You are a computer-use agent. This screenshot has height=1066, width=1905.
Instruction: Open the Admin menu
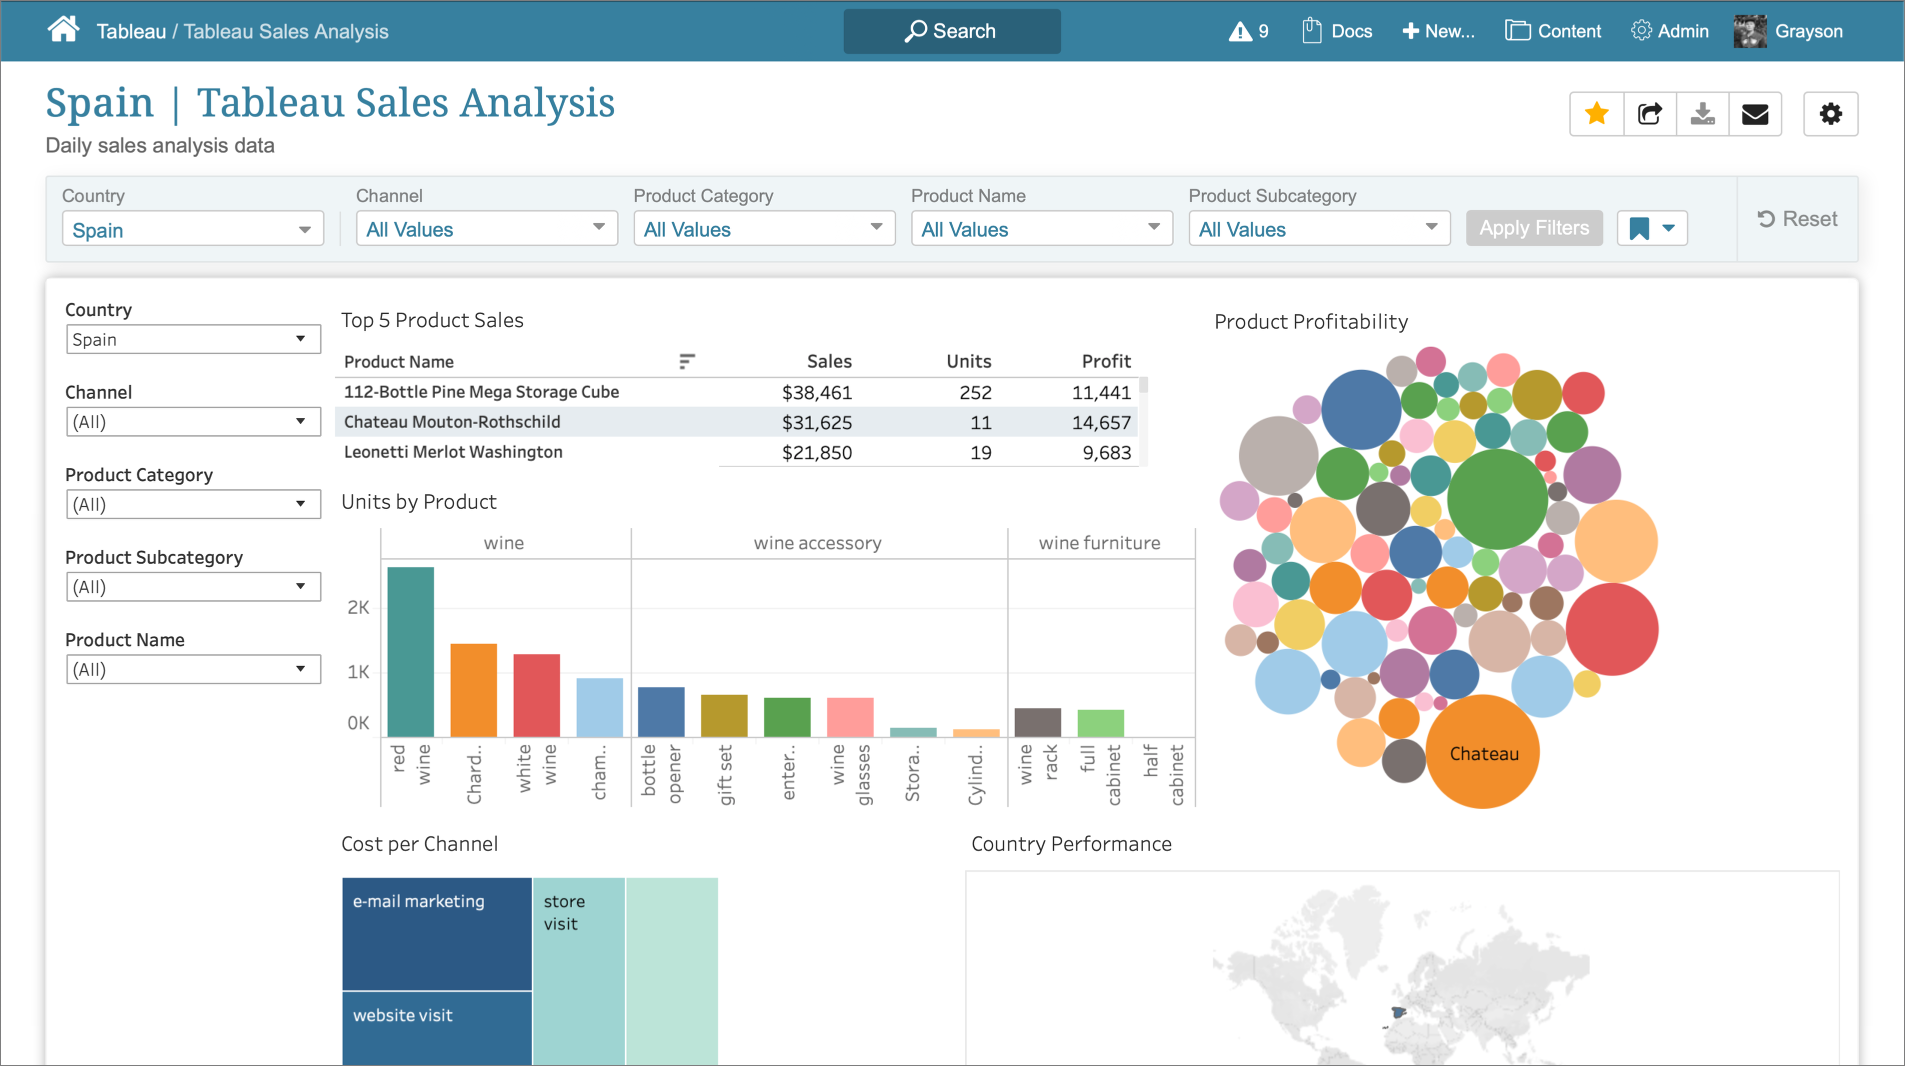pyautogui.click(x=1670, y=31)
